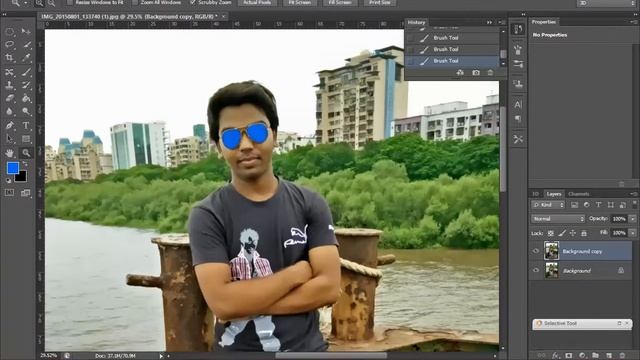Toggle Resize Windows to Fit checkbox
The width and height of the screenshot is (640, 360).
point(70,2)
